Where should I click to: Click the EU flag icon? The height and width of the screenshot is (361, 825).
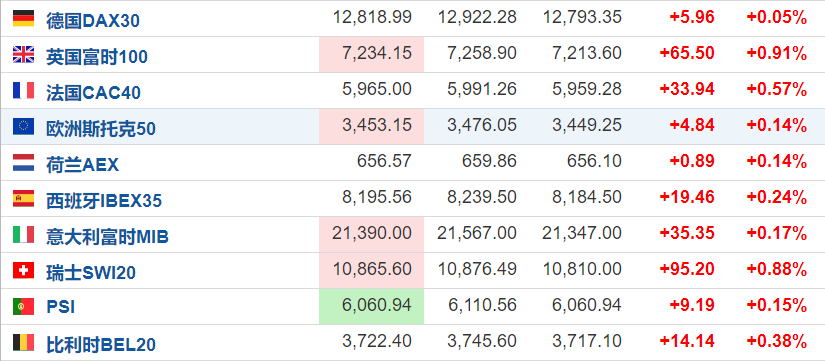(x=24, y=126)
